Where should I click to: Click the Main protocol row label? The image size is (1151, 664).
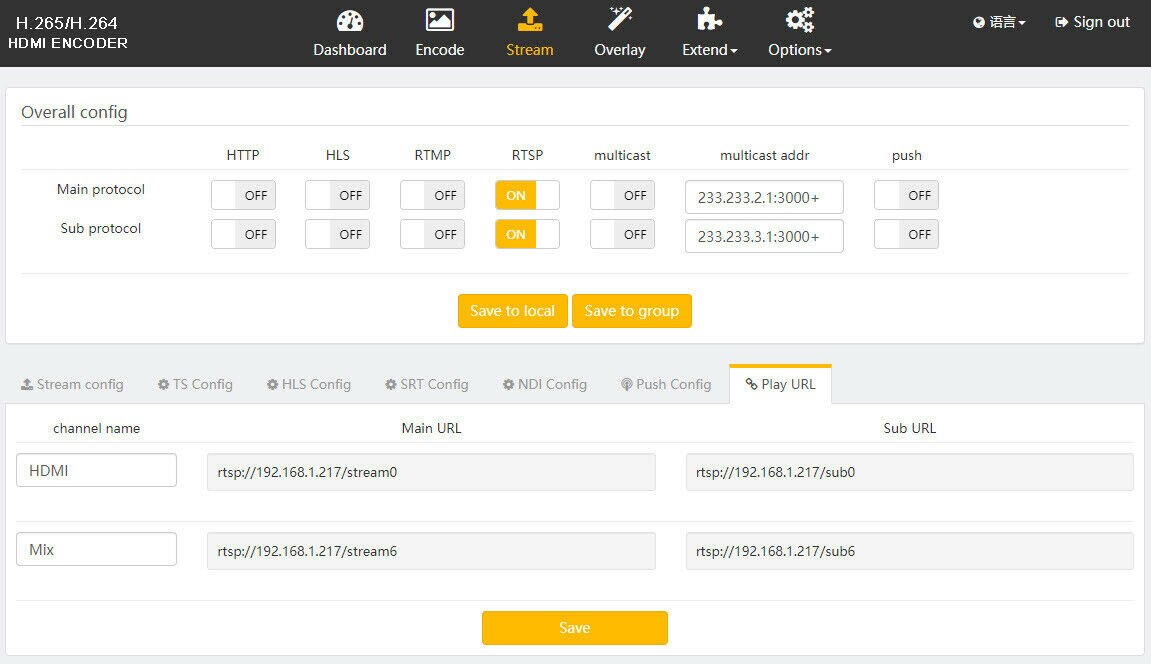101,189
